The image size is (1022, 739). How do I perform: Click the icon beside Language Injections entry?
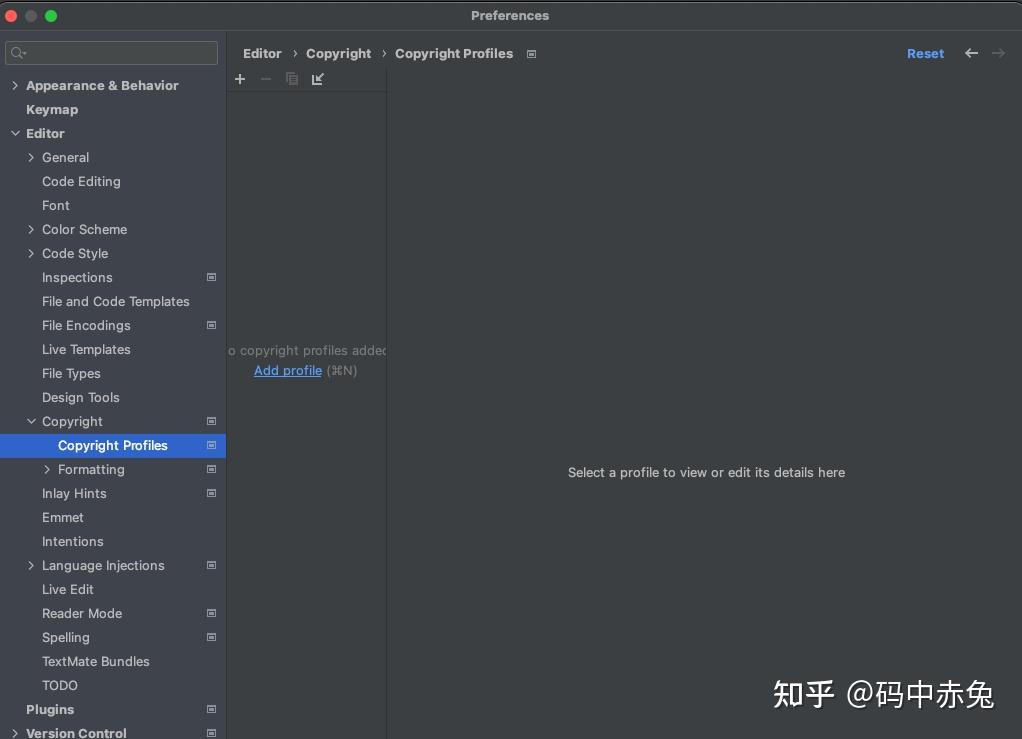click(x=211, y=565)
